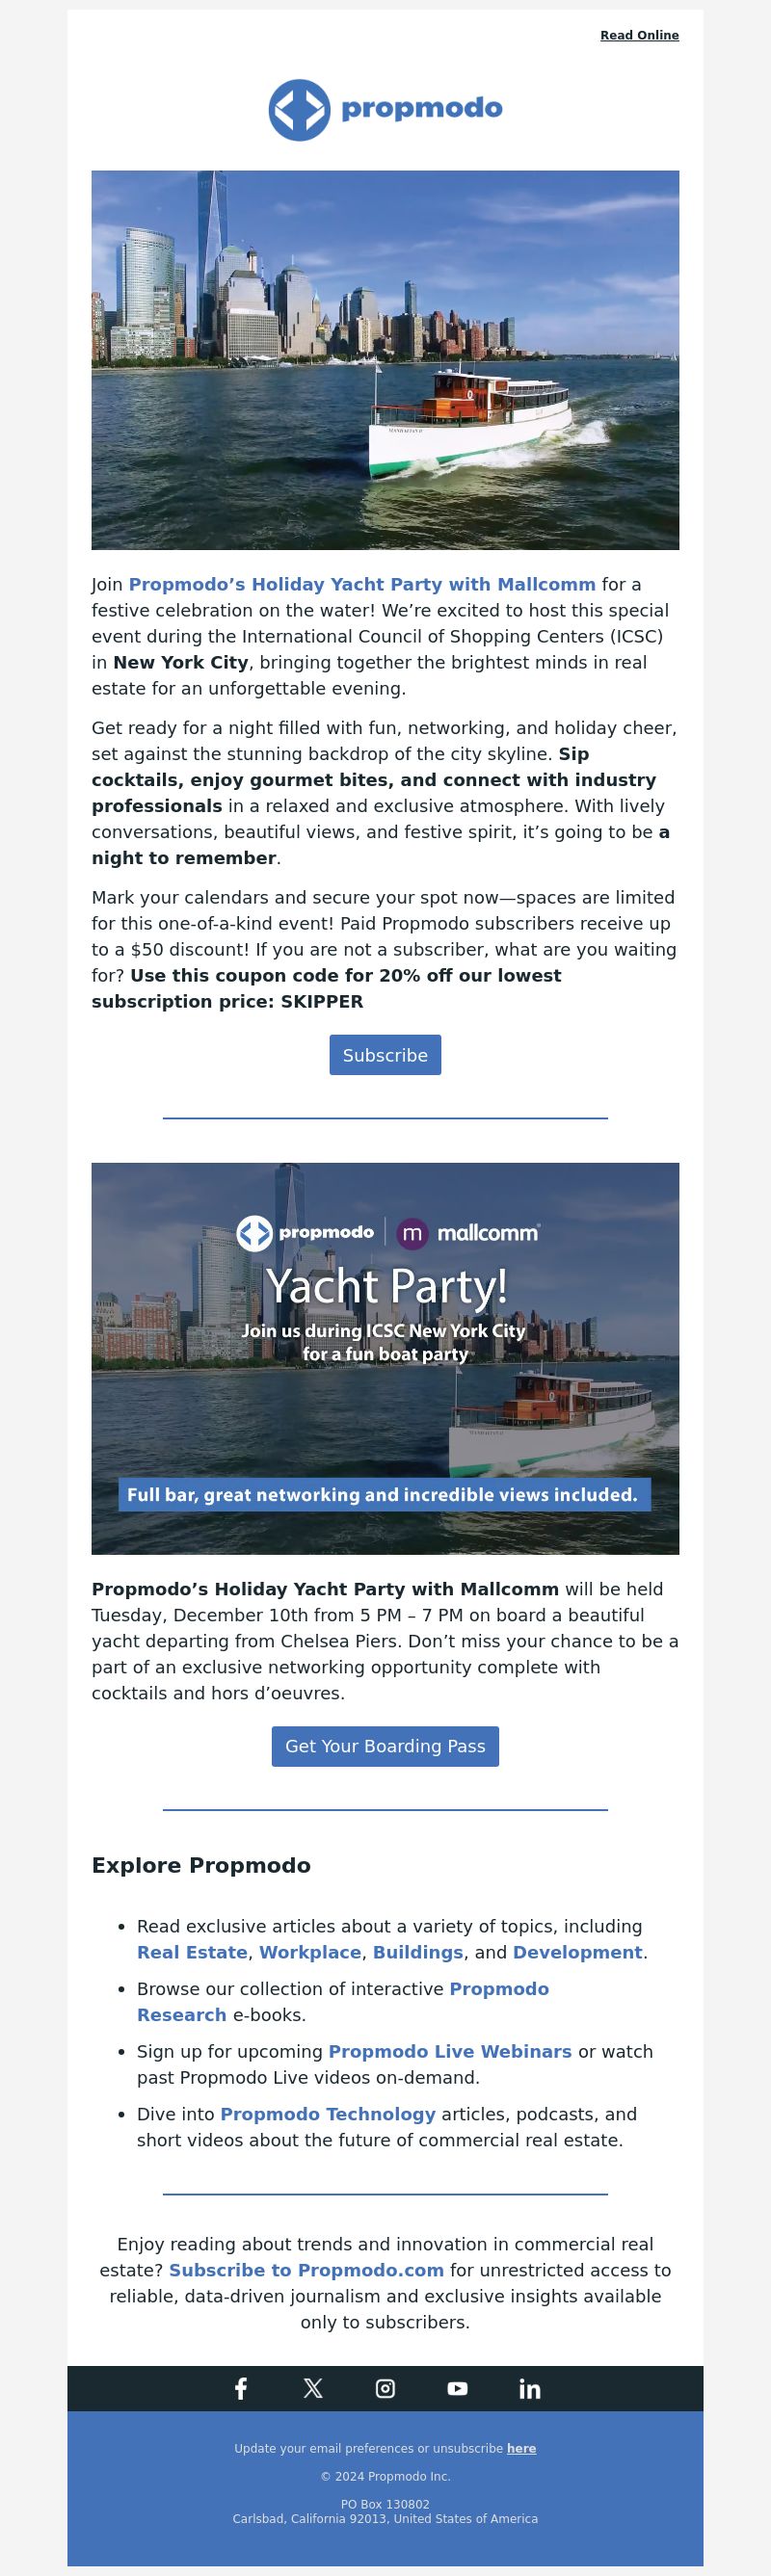771x2576 pixels.
Task: Open the YouTube icon in the footer
Action: coord(457,2388)
